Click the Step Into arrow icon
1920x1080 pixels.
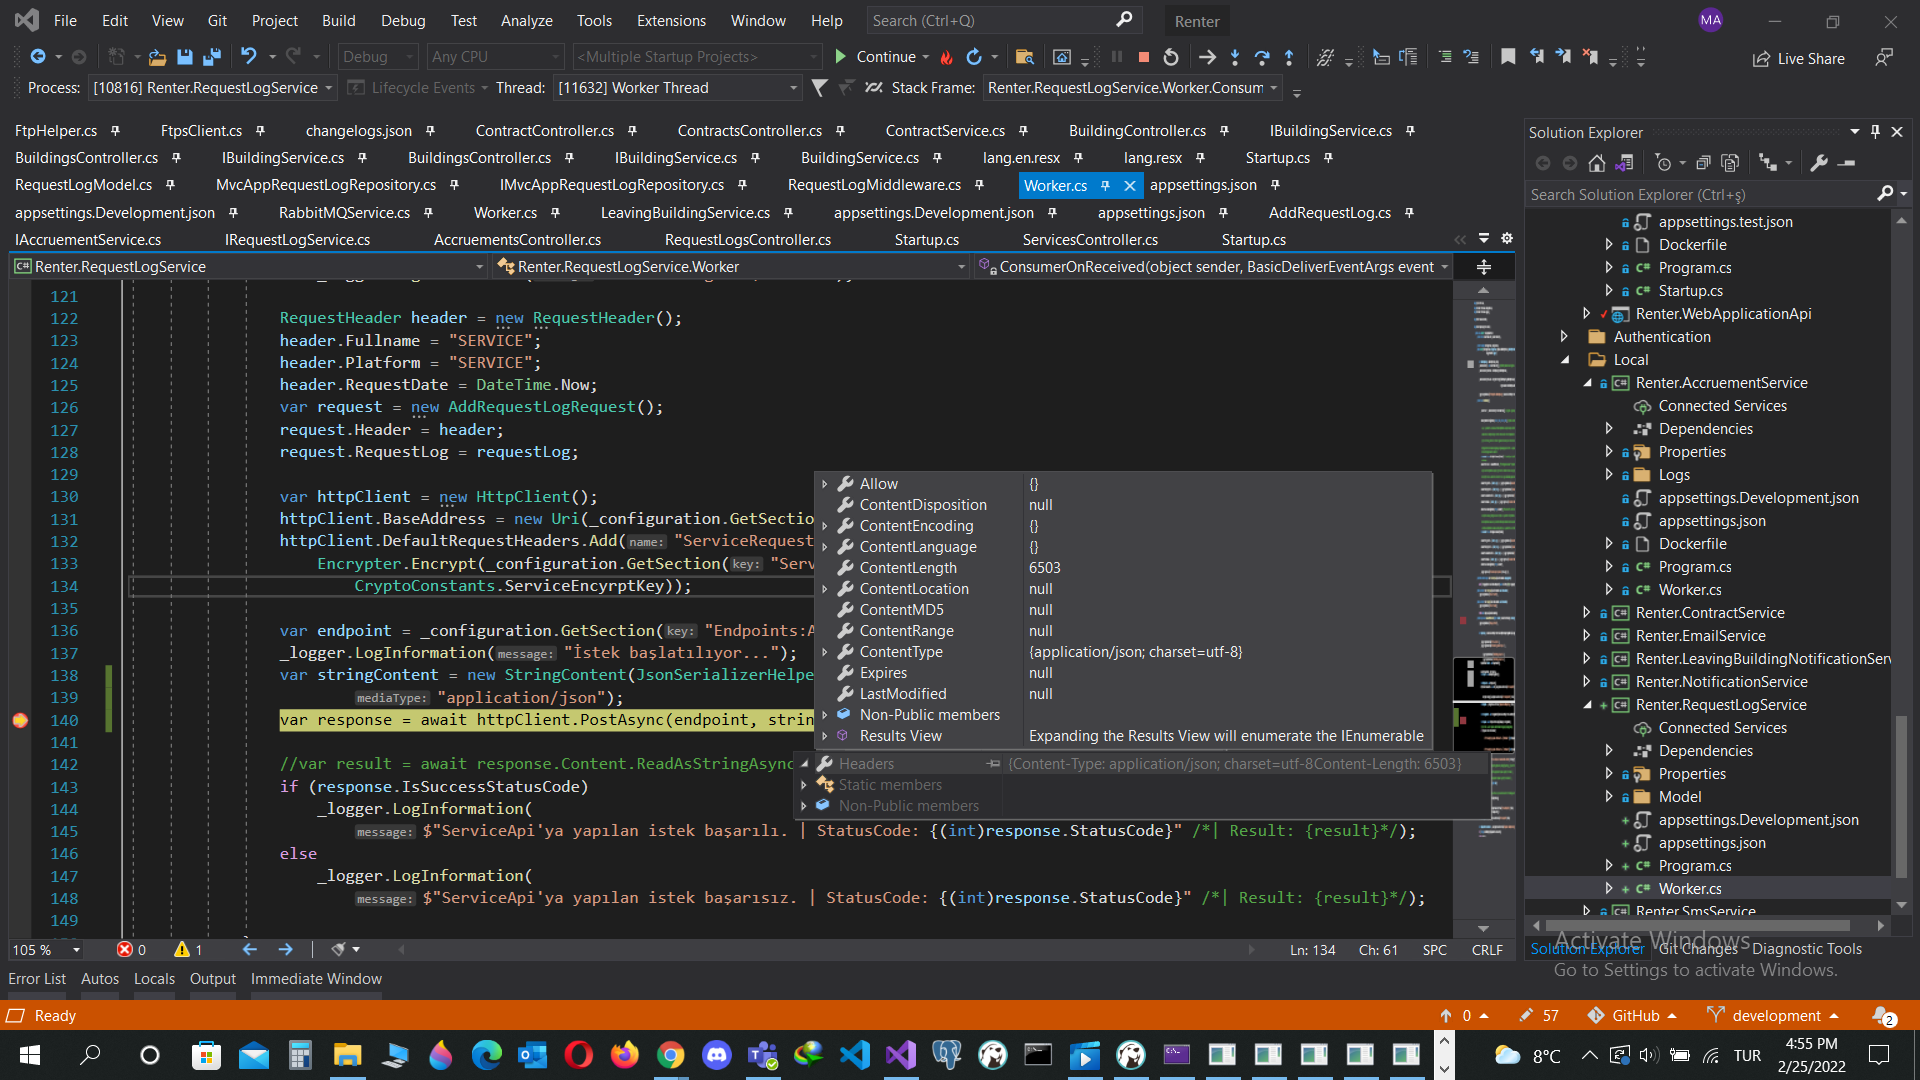(1235, 57)
